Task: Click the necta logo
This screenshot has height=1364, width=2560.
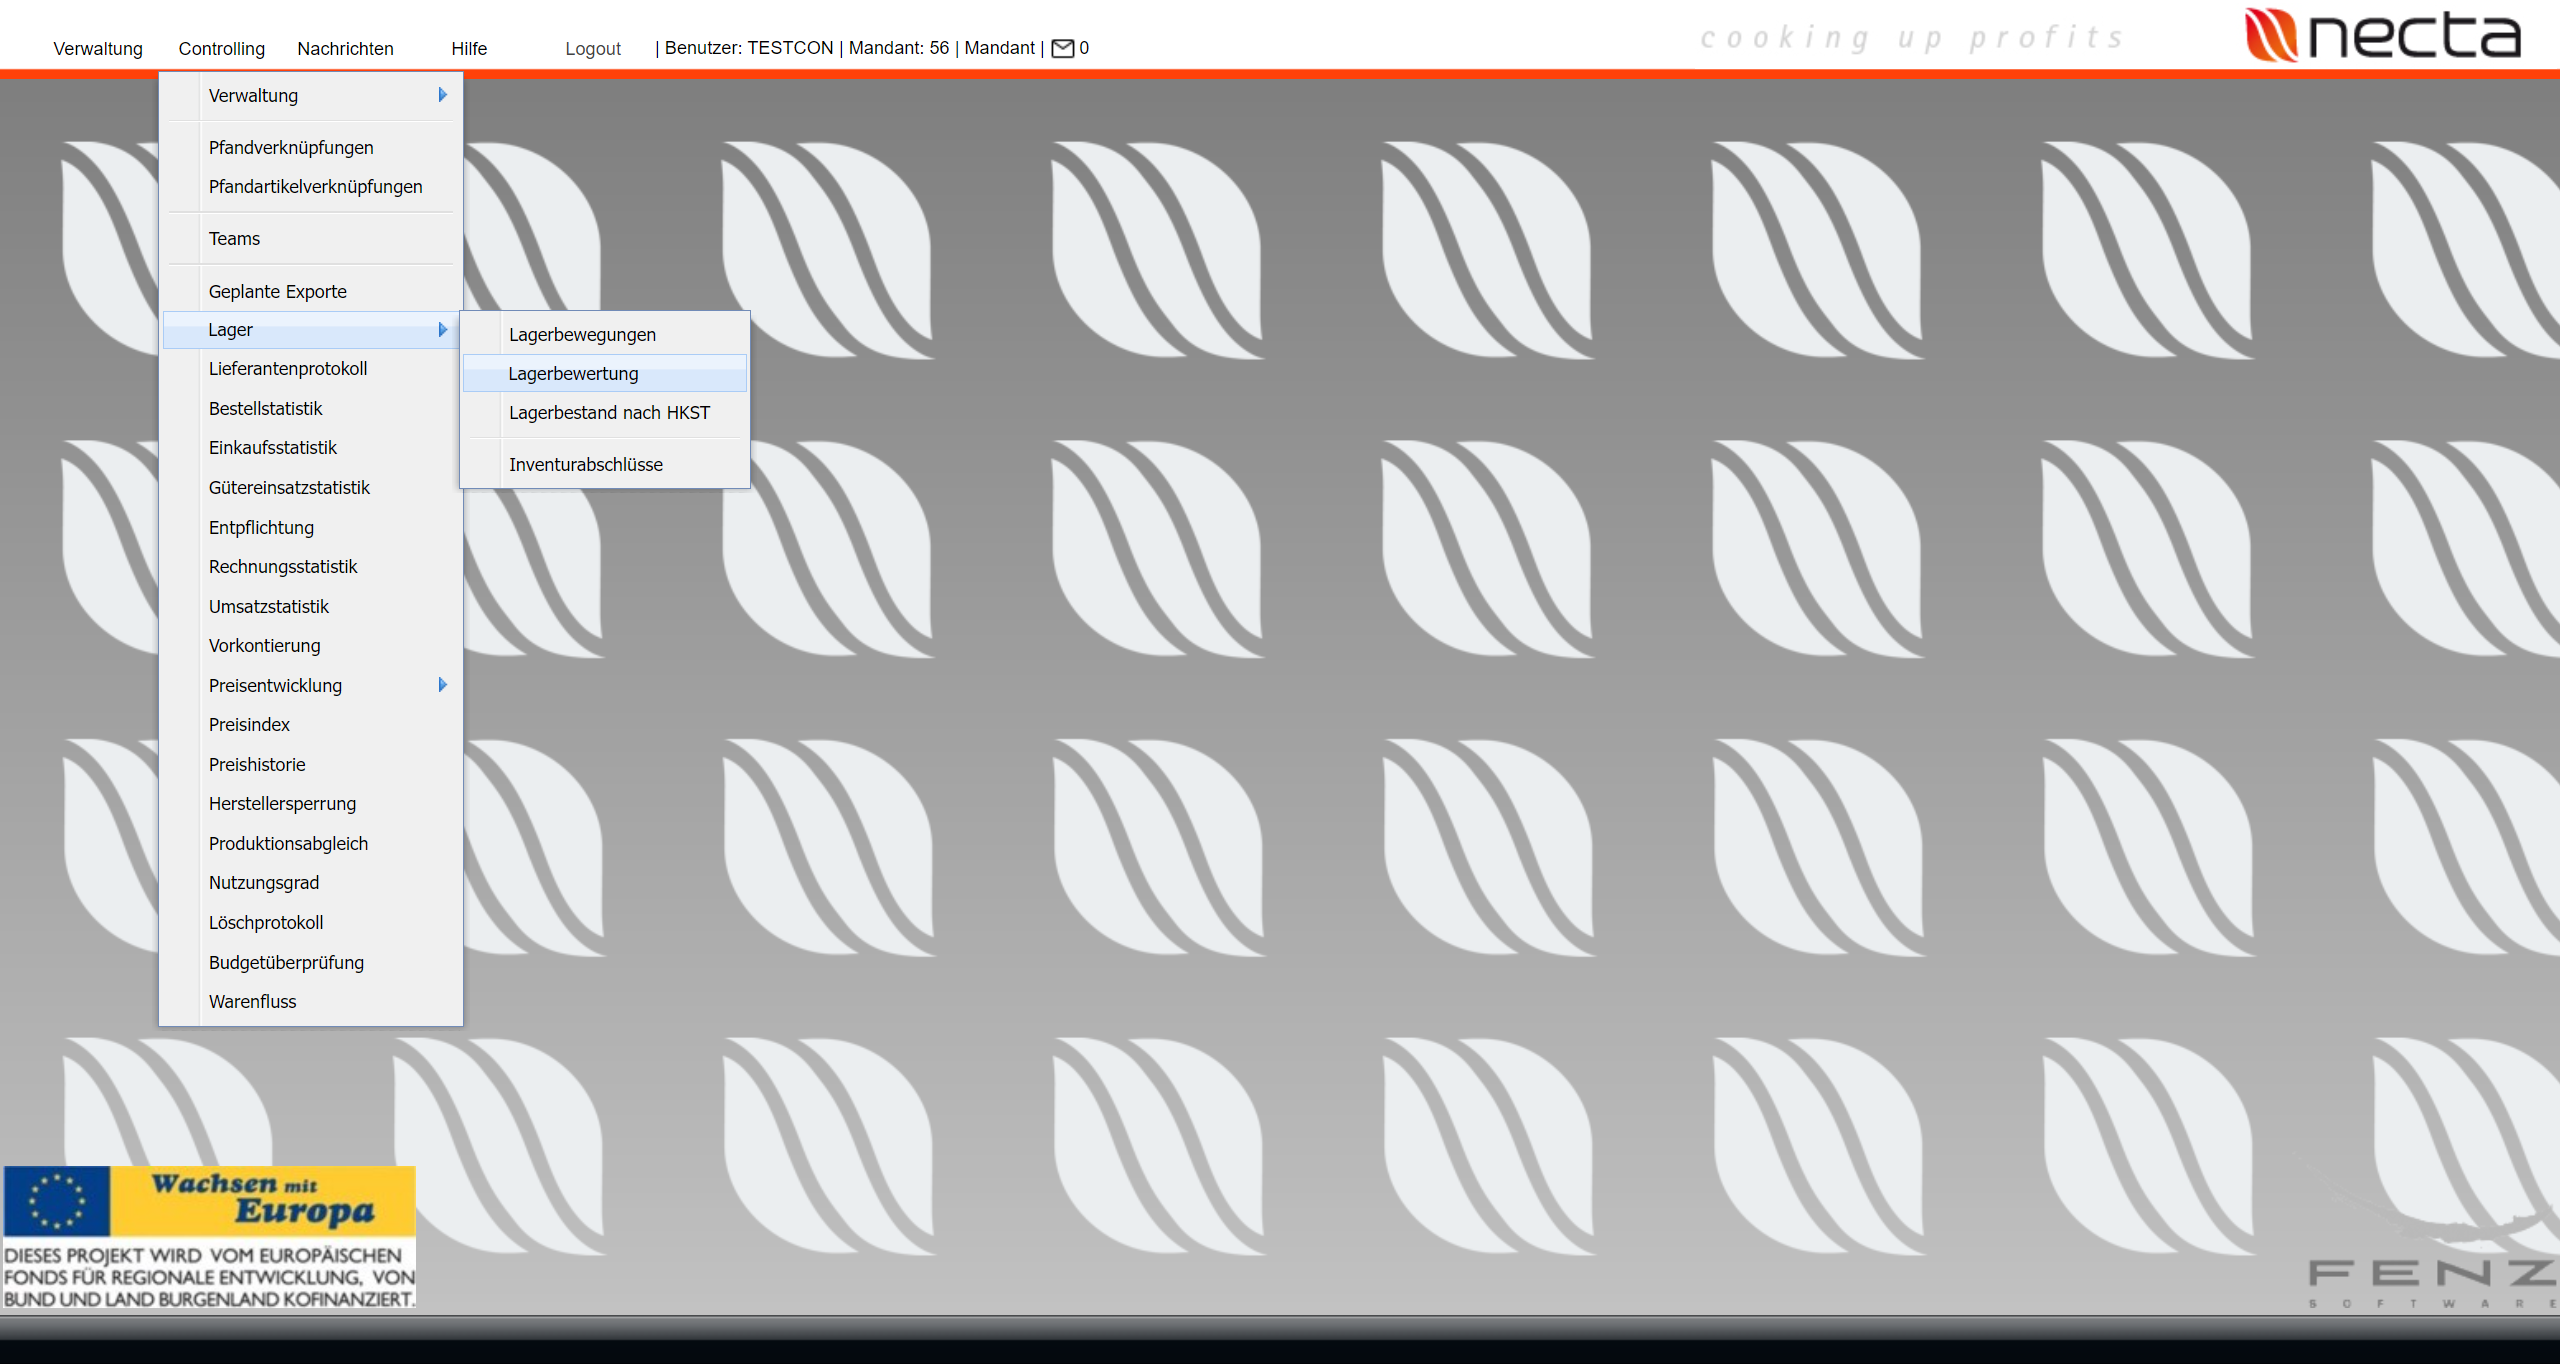Action: (x=2382, y=36)
